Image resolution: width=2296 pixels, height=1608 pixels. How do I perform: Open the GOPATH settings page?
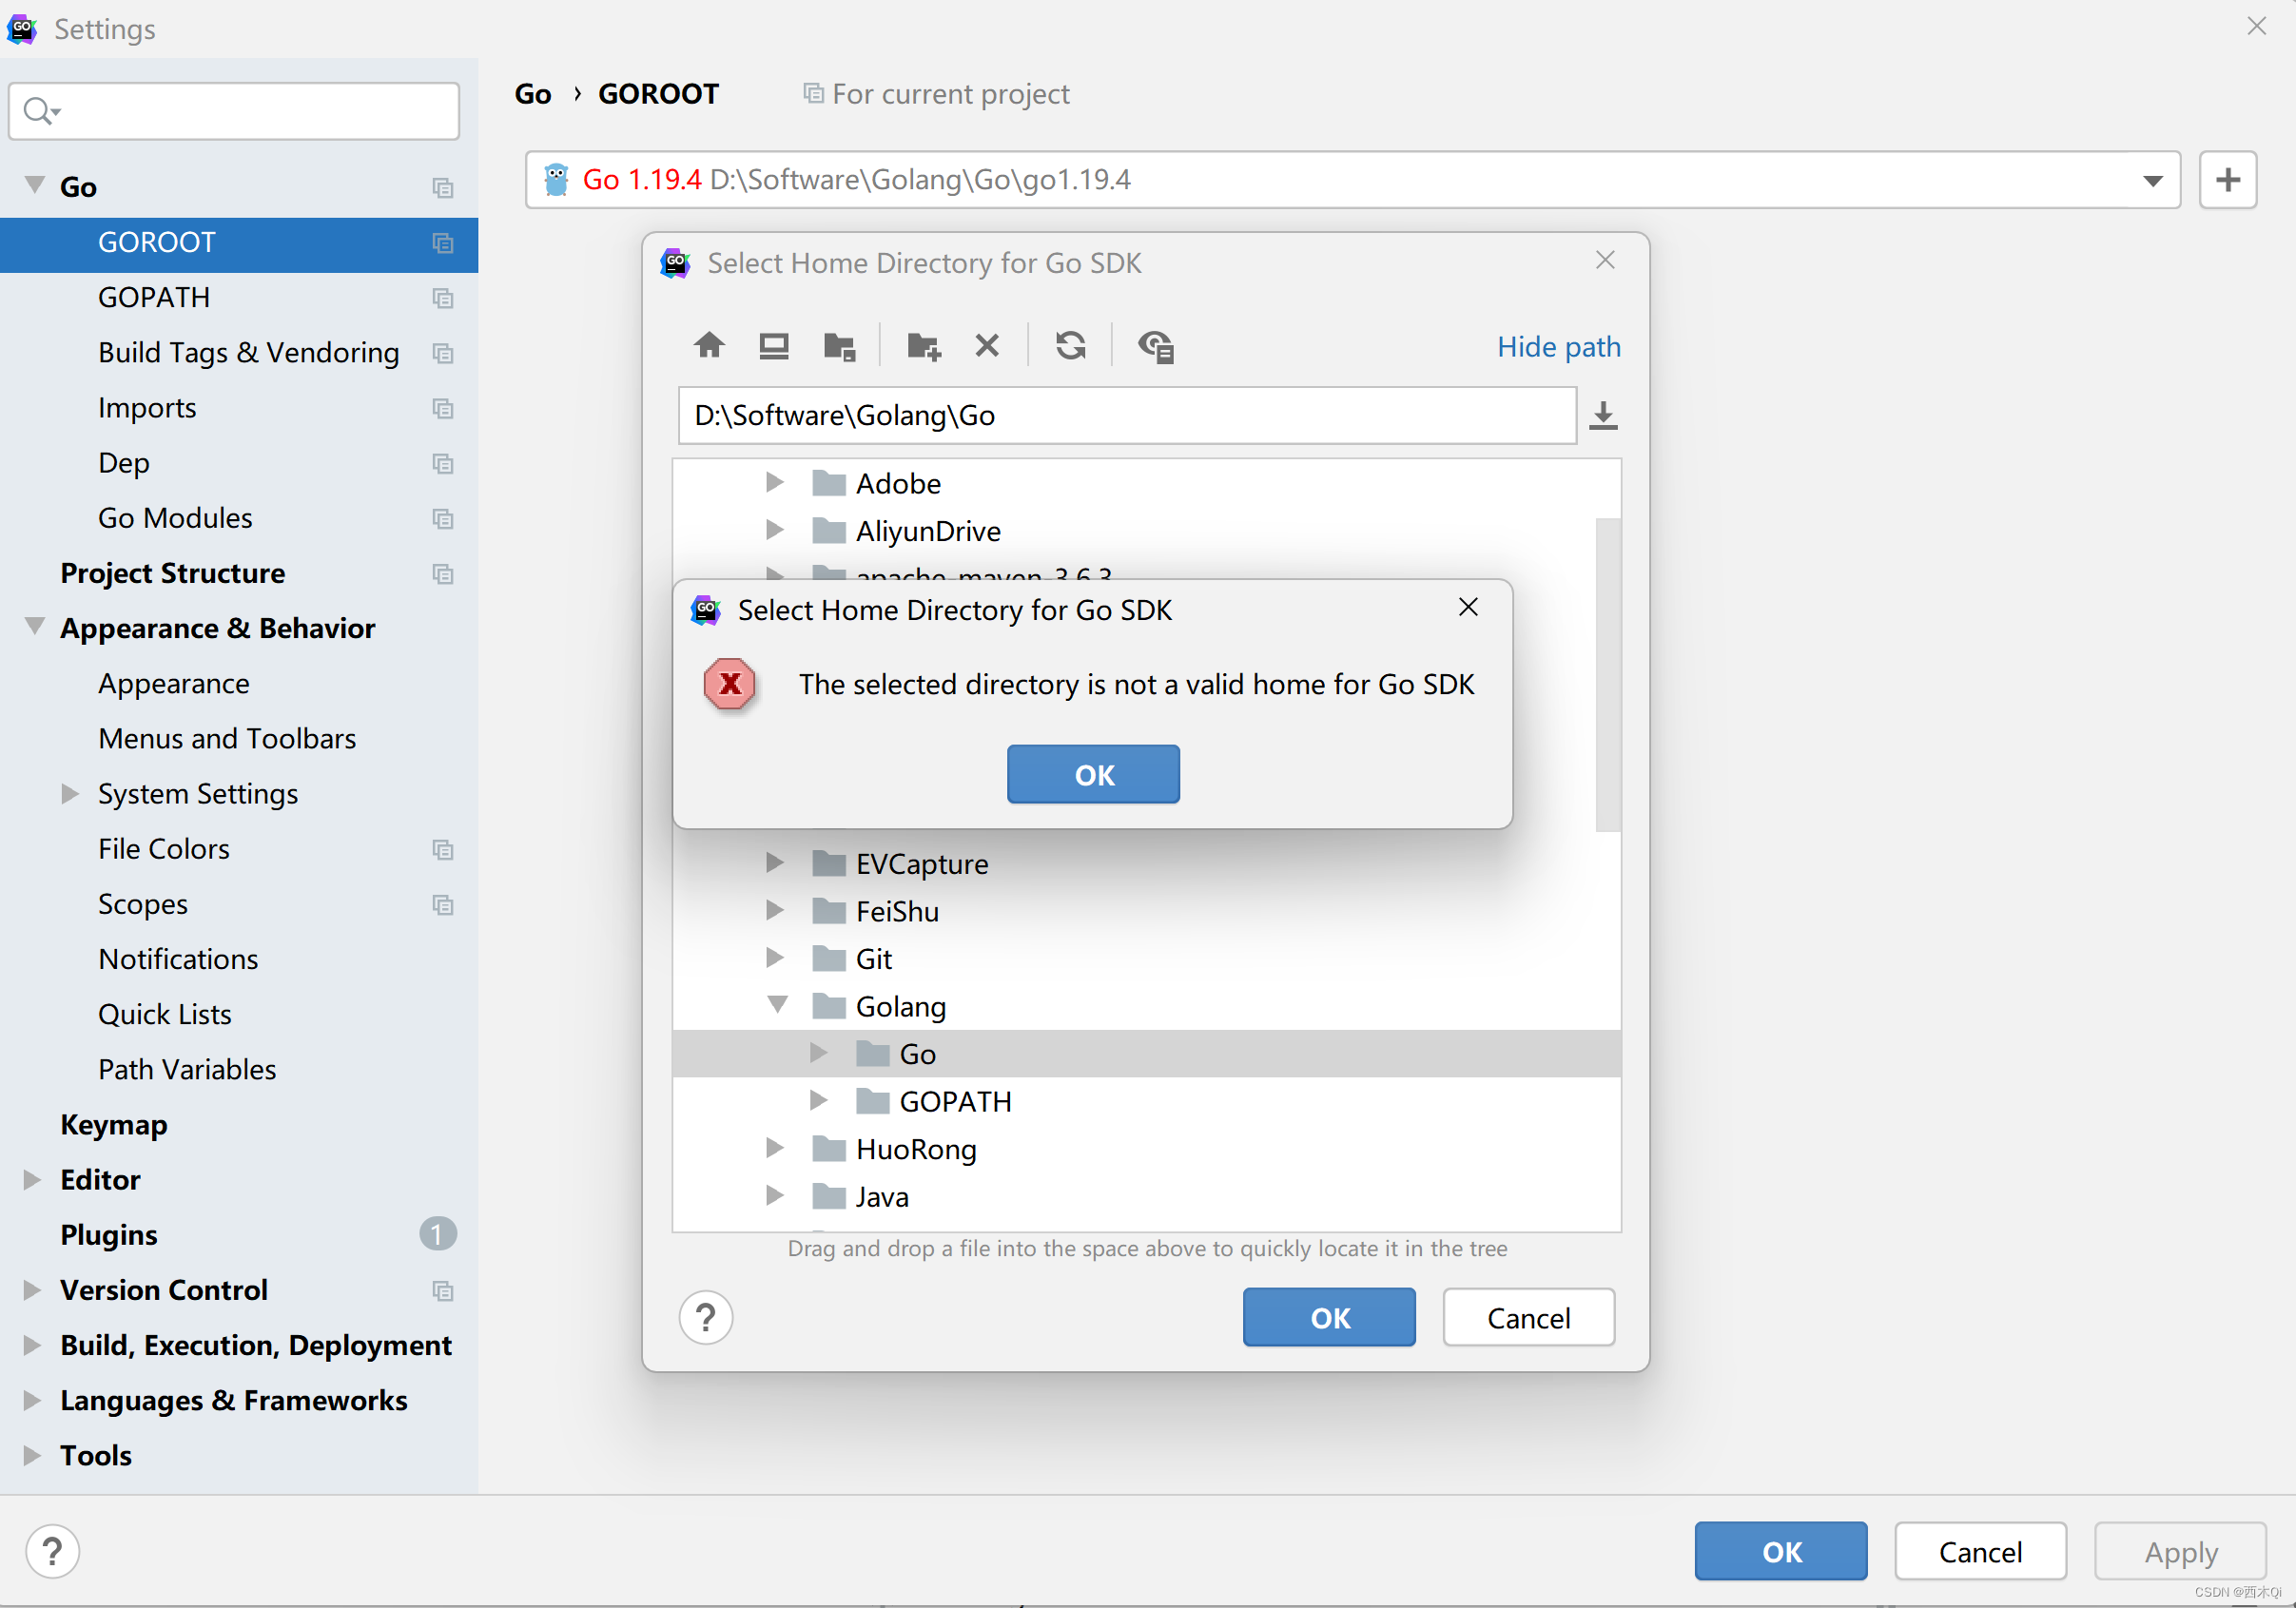click(154, 297)
